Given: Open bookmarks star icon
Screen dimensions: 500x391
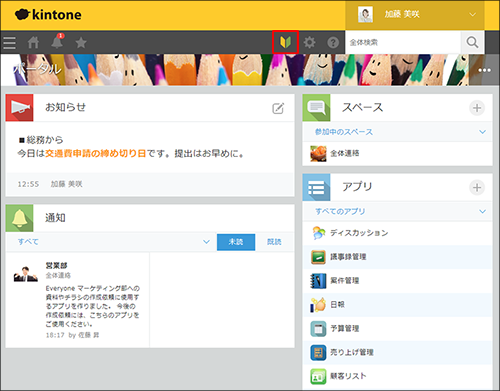Looking at the screenshot, I should click(x=81, y=42).
